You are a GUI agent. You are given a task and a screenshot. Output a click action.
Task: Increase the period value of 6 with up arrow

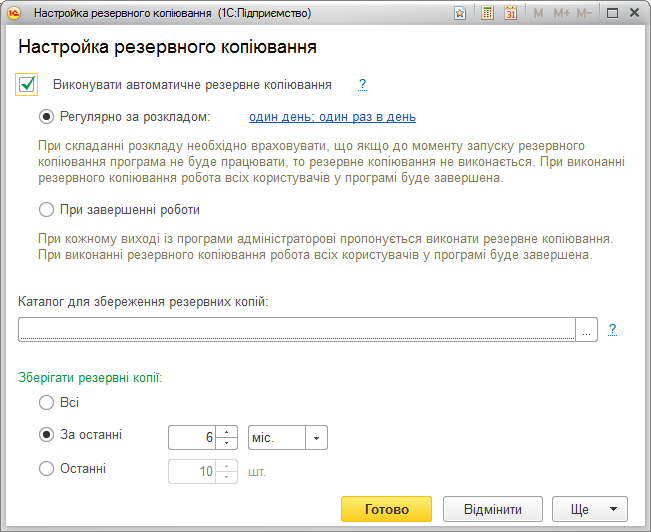coord(226,432)
